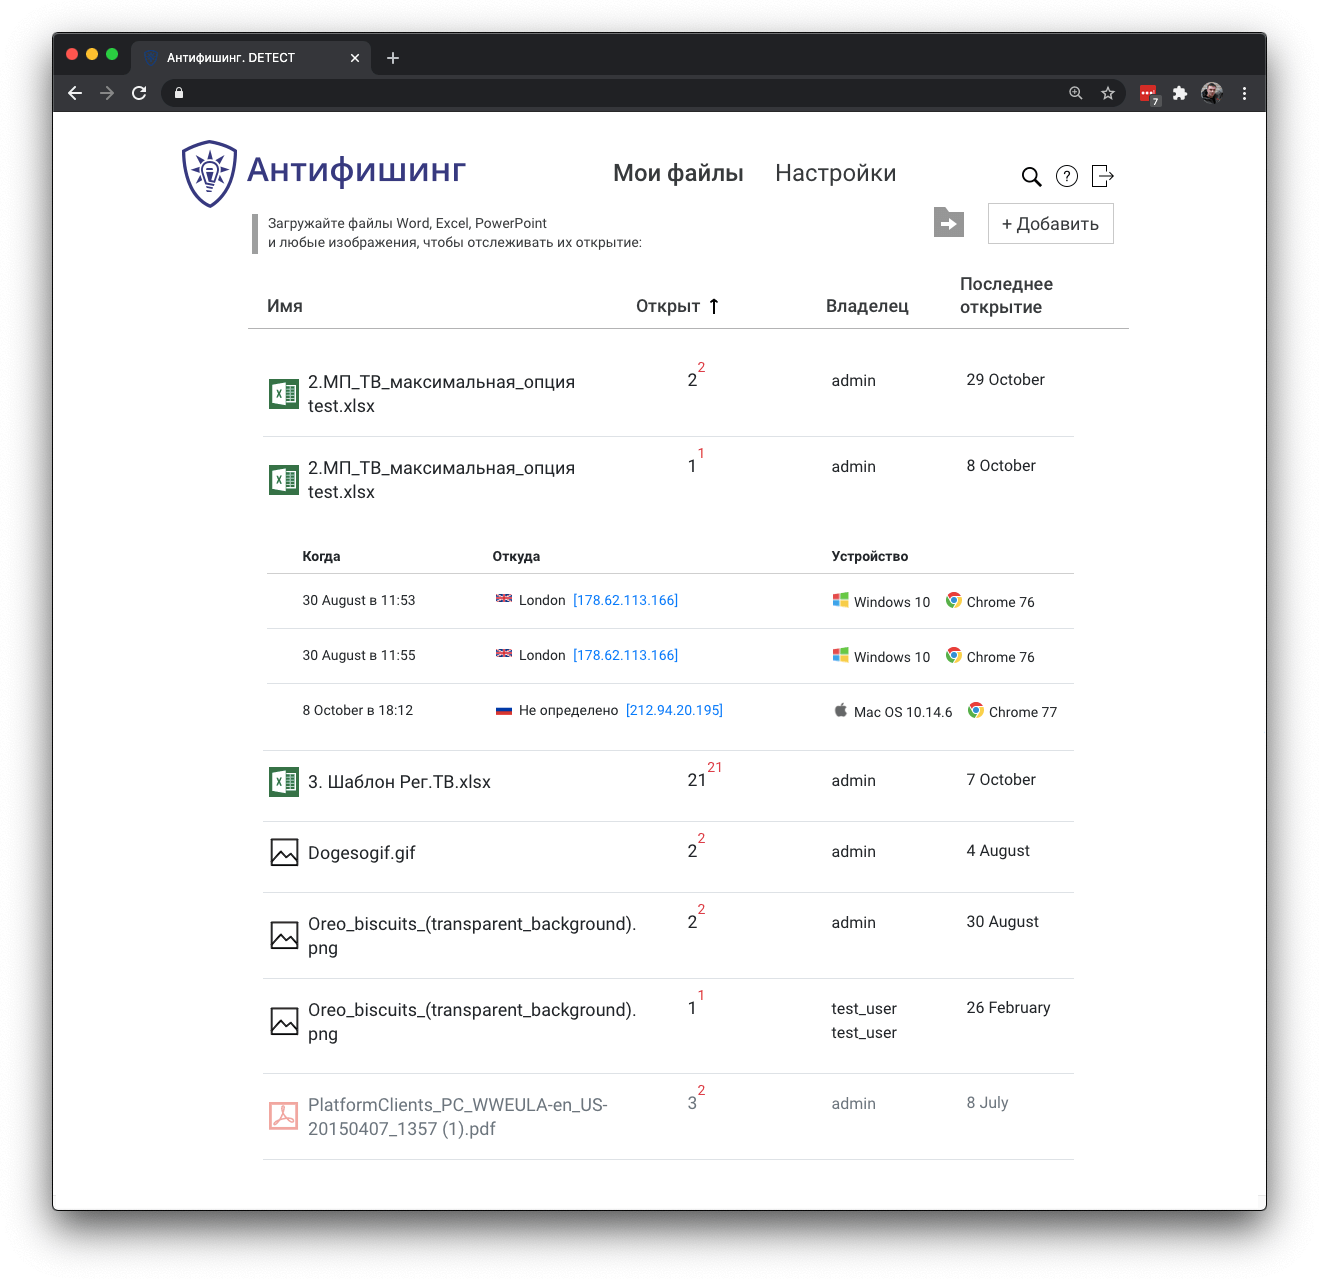Click Excel icon for 3. Шаблон Рег.ТВ.xlsx

284,782
